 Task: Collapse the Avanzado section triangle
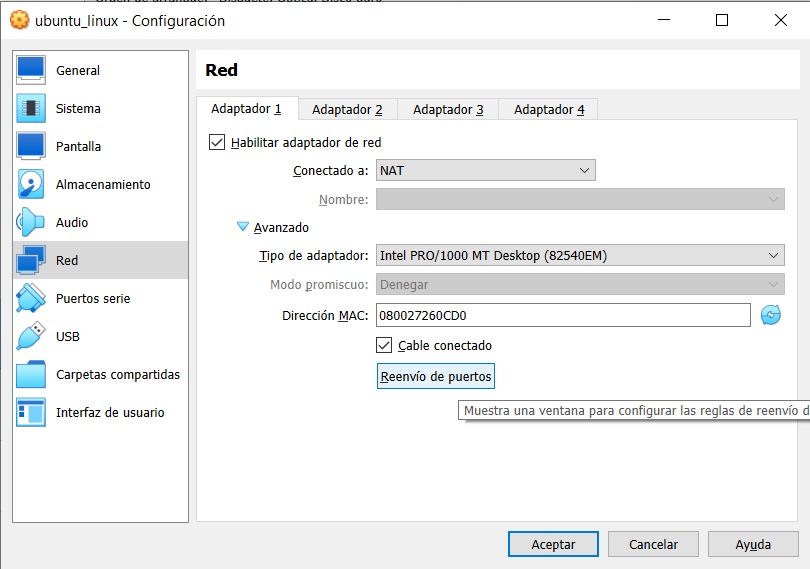243,227
